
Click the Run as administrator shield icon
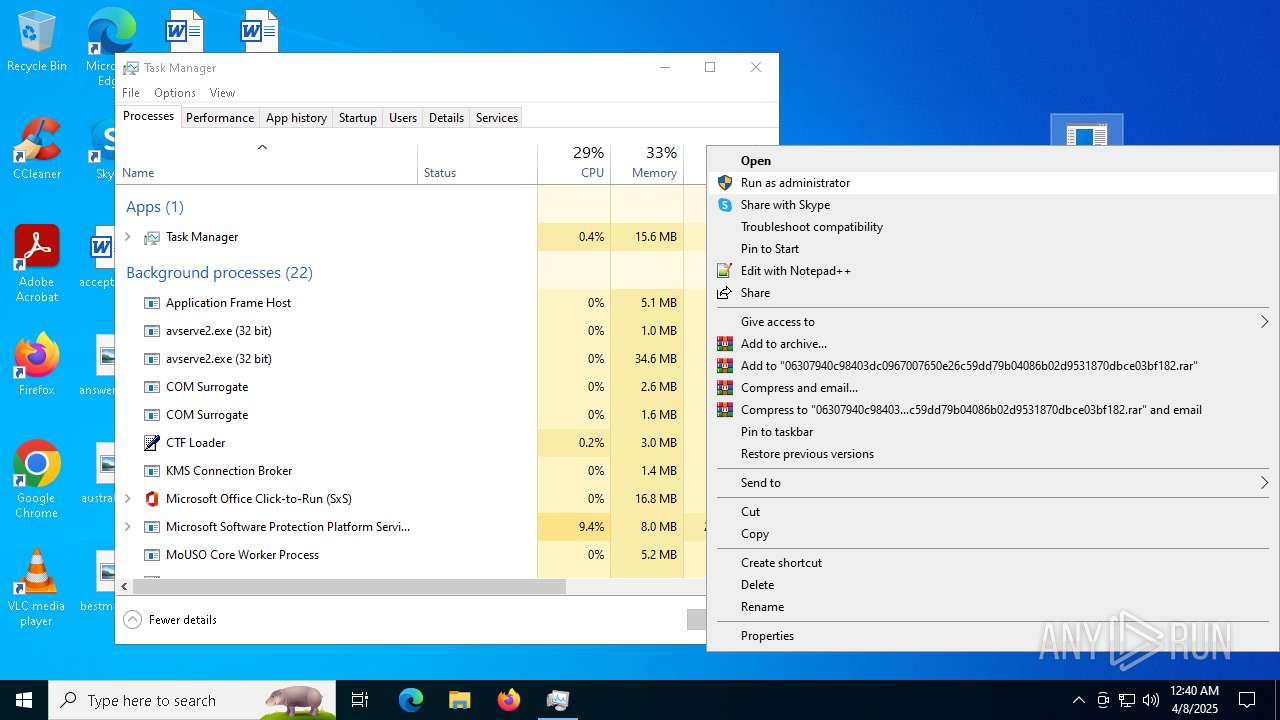coord(725,183)
